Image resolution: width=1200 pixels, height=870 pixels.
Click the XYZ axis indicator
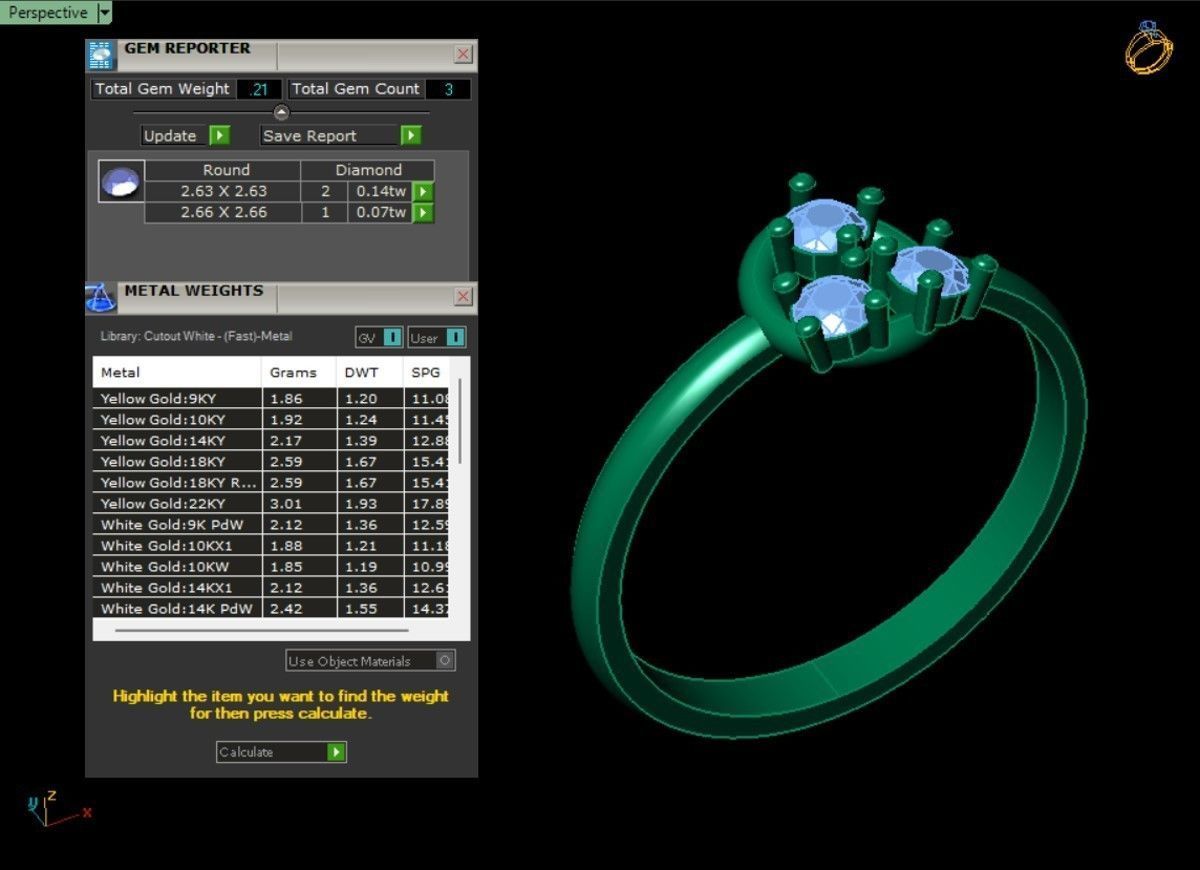coord(58,808)
